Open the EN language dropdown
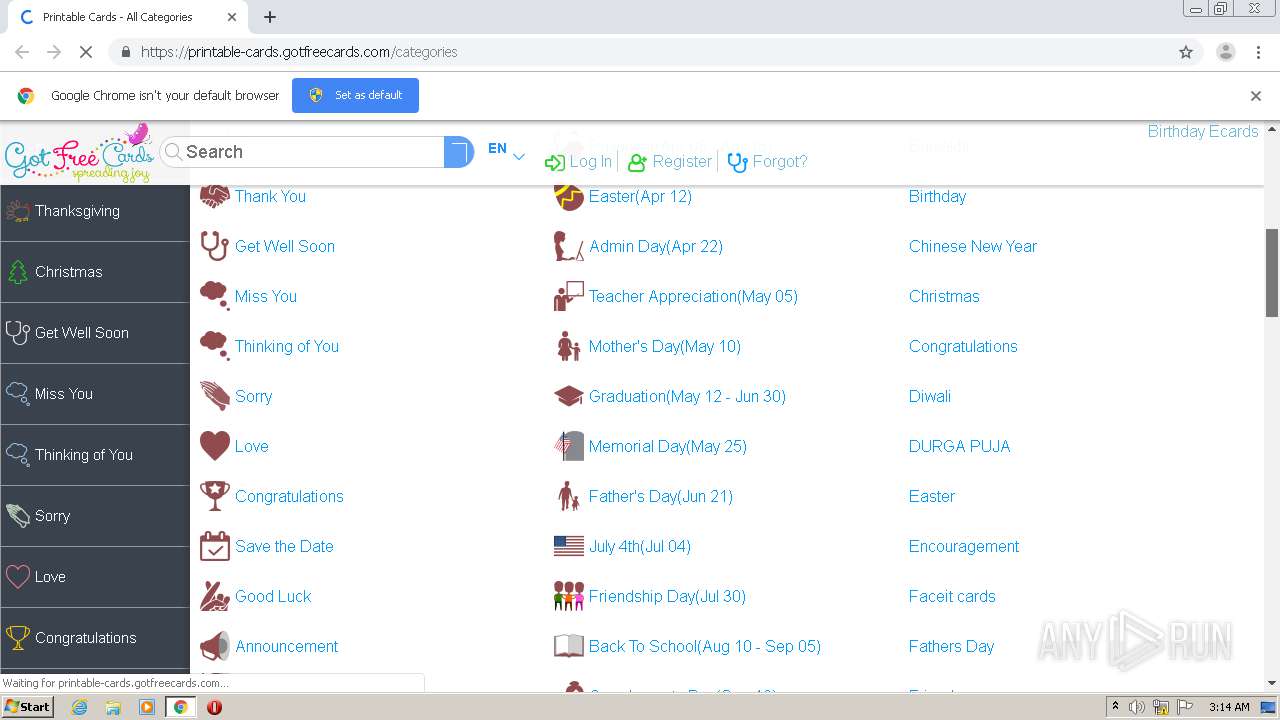 [506, 150]
